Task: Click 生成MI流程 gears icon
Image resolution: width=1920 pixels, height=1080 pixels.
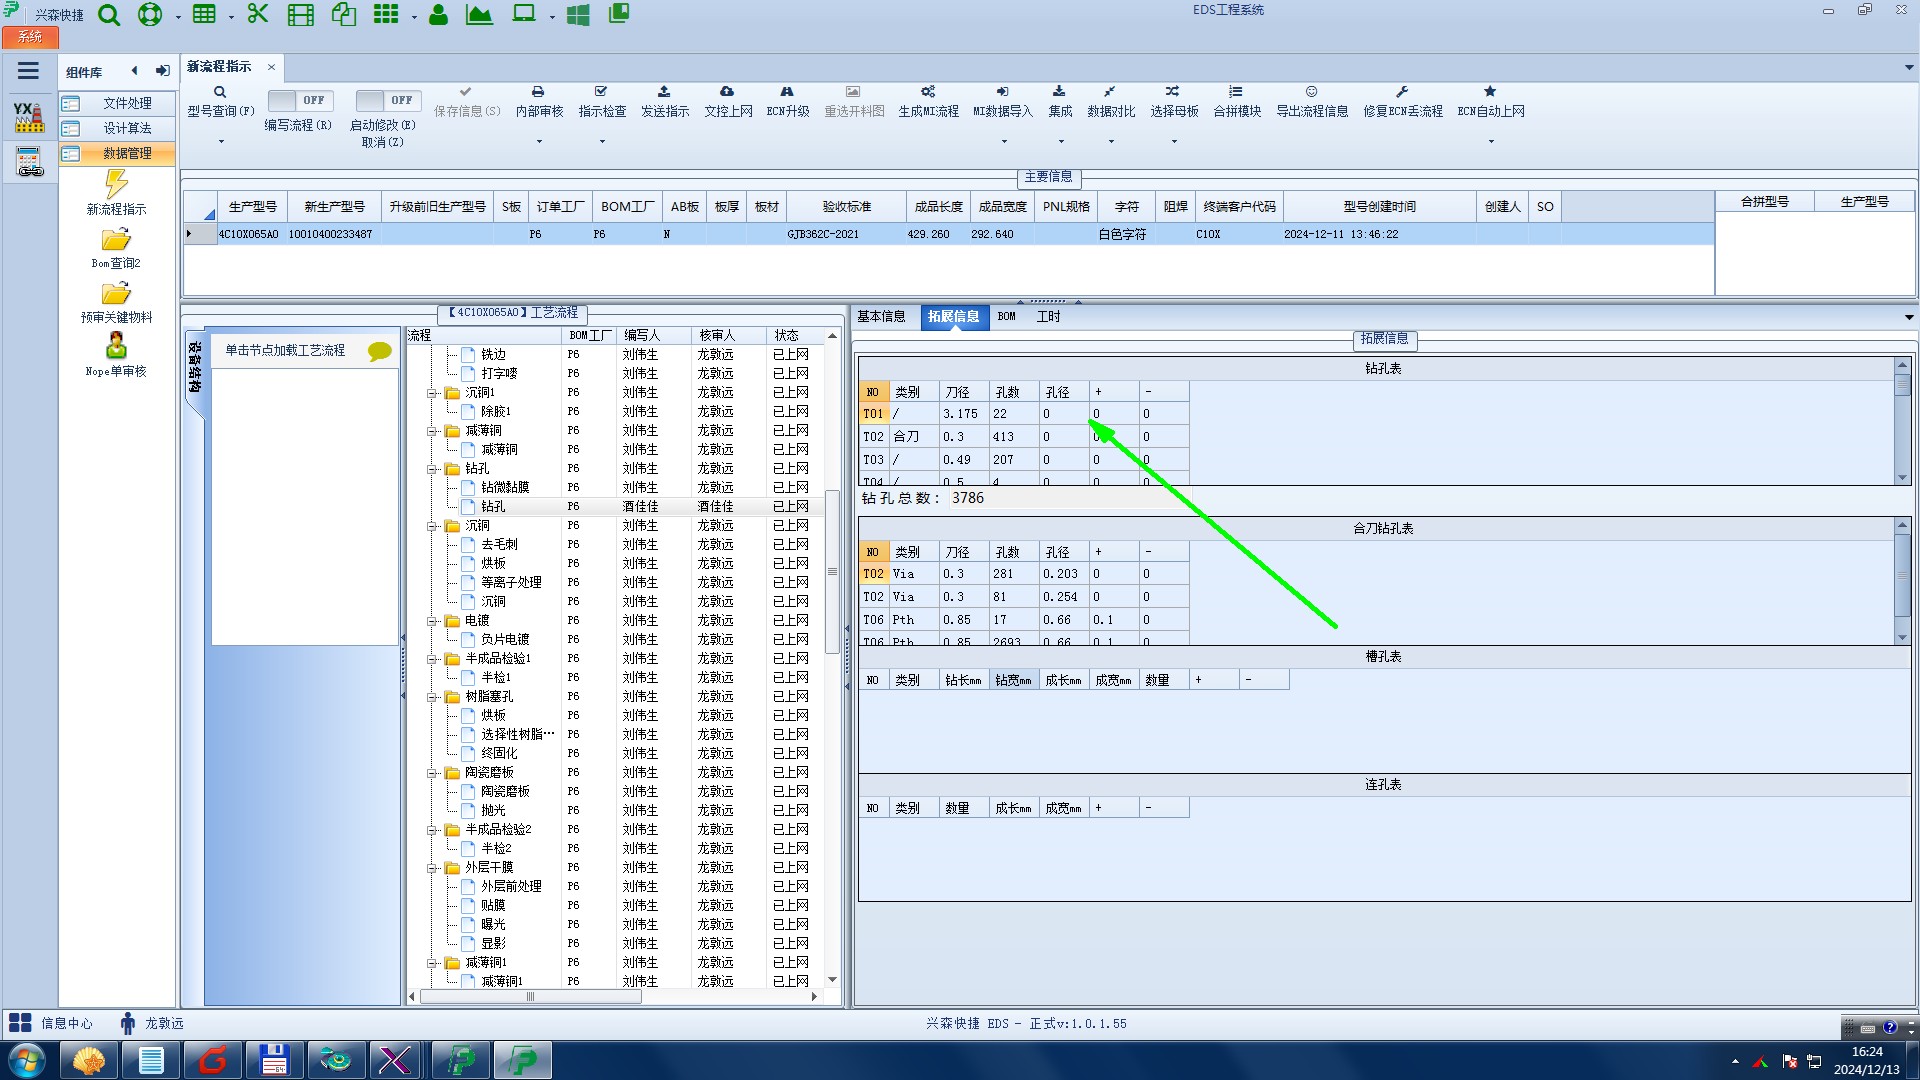Action: coord(927,92)
